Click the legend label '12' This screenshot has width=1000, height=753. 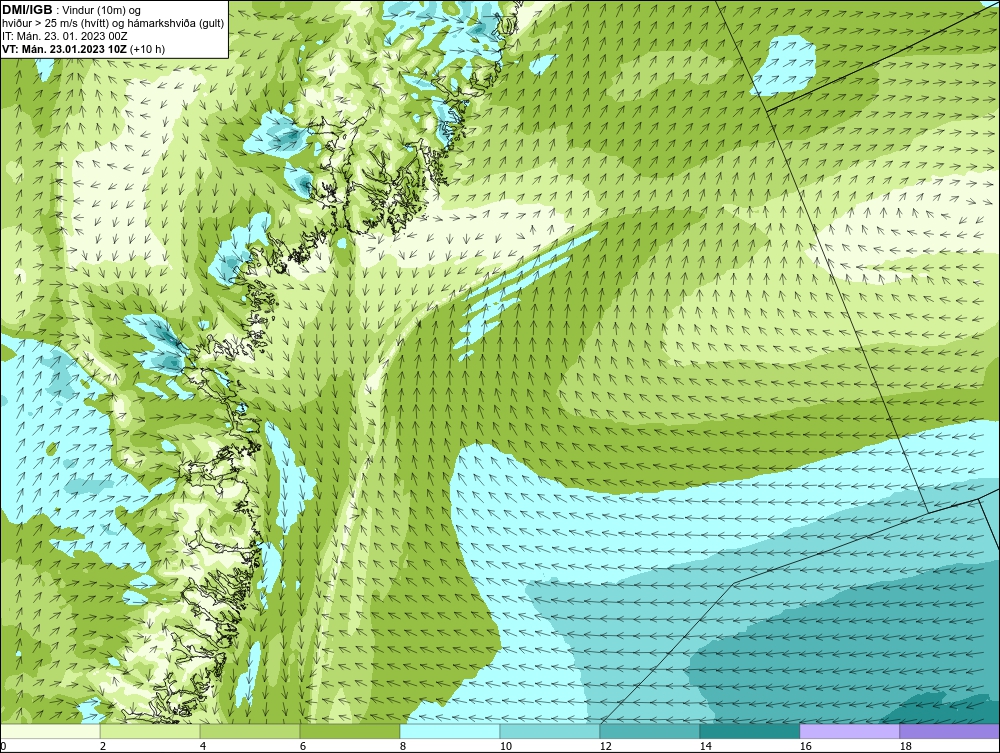(605, 746)
